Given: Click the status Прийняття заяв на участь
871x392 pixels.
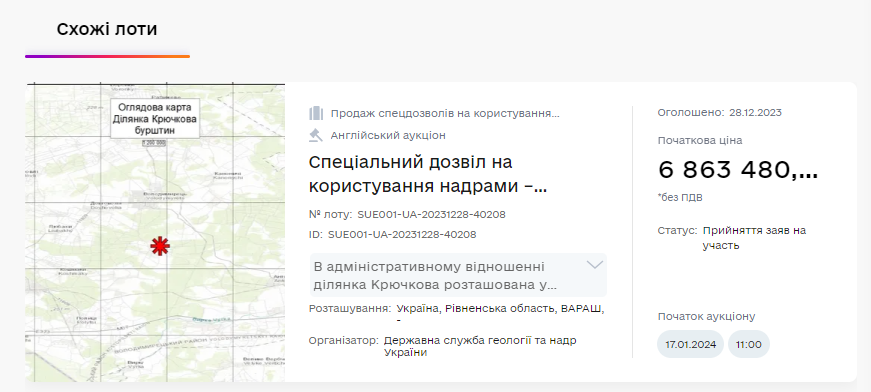Looking at the screenshot, I should coord(754,238).
